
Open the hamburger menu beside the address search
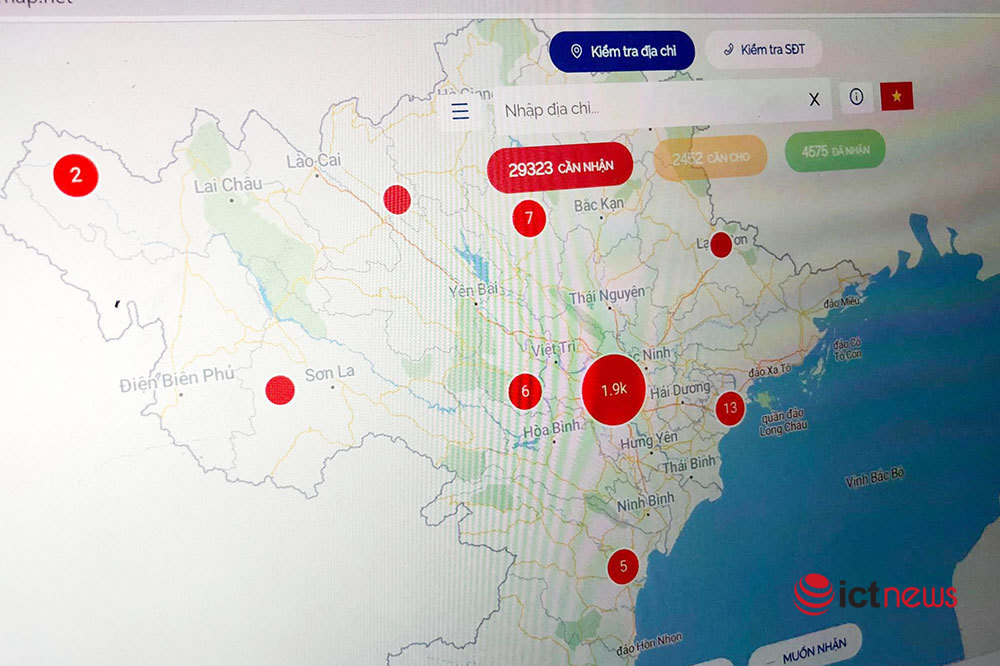(x=459, y=111)
